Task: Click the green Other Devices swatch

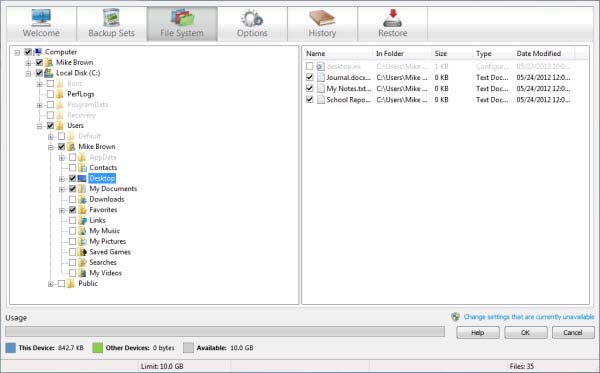Action: click(x=98, y=348)
